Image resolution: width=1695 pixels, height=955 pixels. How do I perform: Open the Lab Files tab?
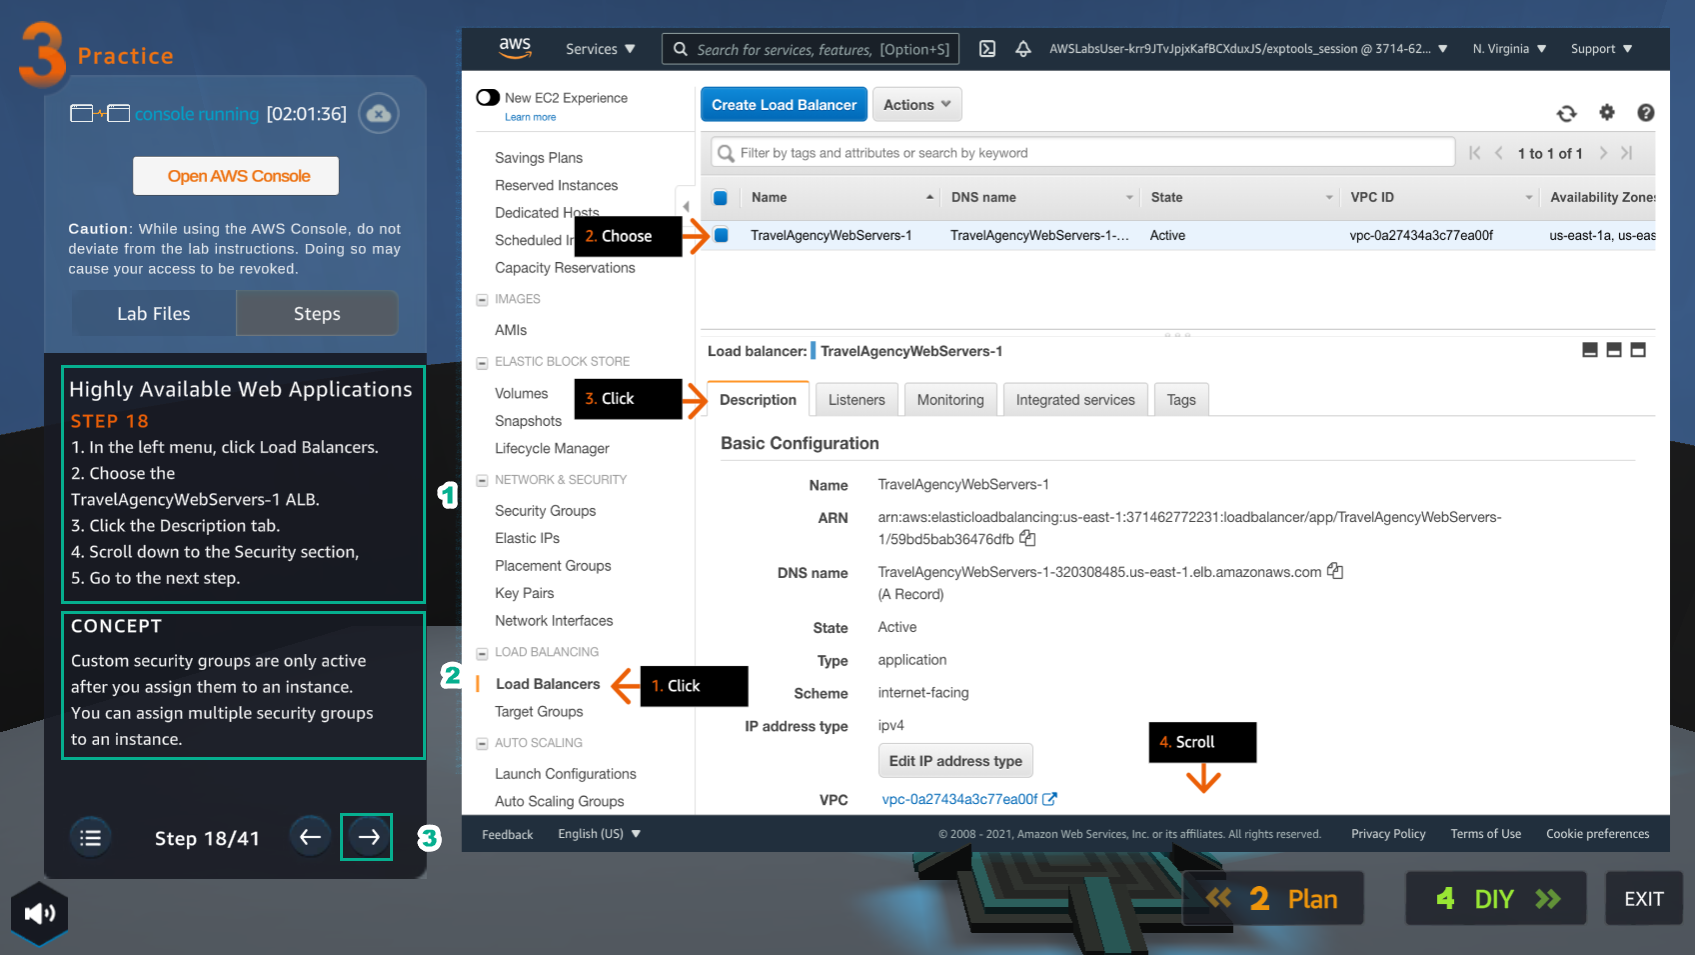[154, 314]
